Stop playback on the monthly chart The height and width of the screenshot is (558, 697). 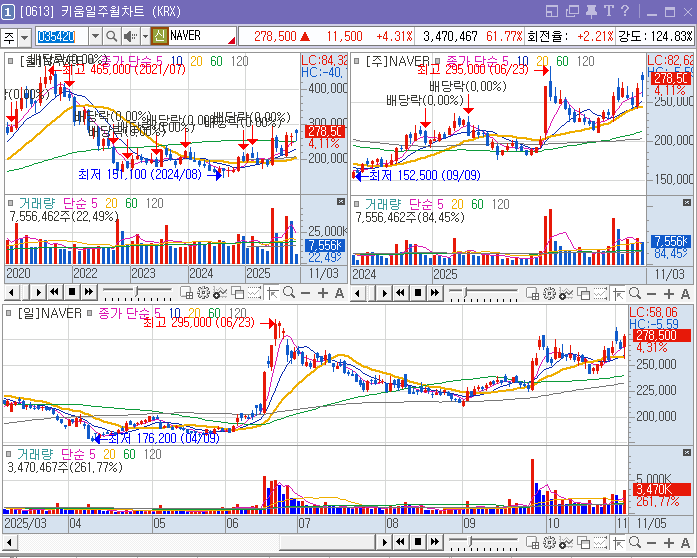click(x=72, y=292)
